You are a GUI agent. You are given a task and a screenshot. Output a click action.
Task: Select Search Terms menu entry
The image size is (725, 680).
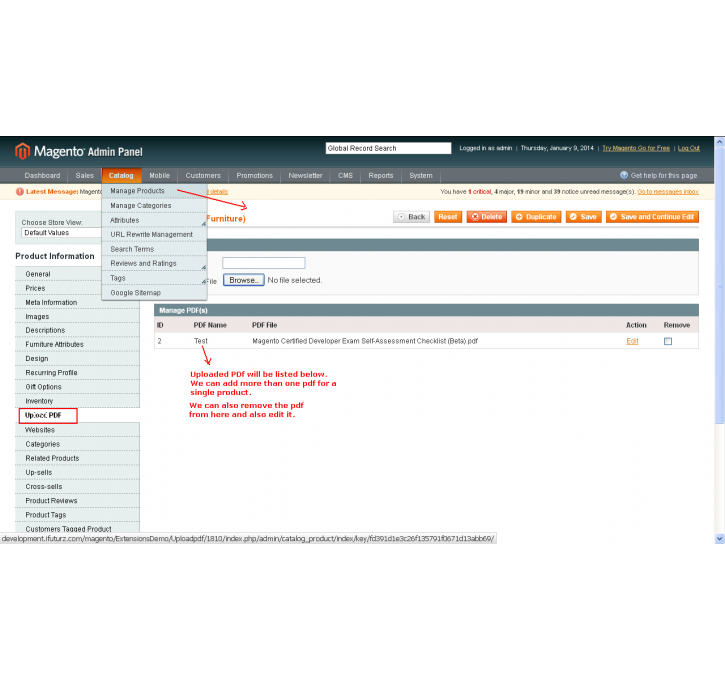click(x=154, y=249)
